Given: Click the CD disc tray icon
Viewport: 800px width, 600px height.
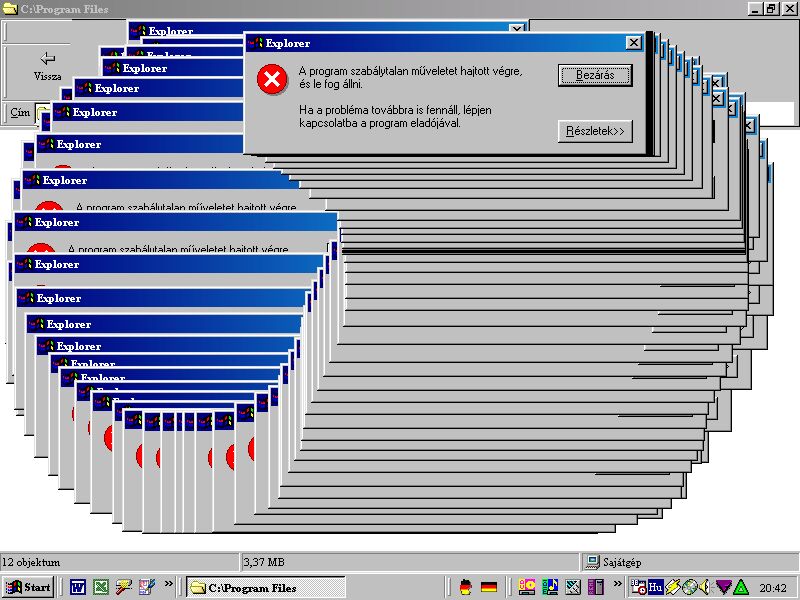Looking at the screenshot, I should click(x=689, y=587).
